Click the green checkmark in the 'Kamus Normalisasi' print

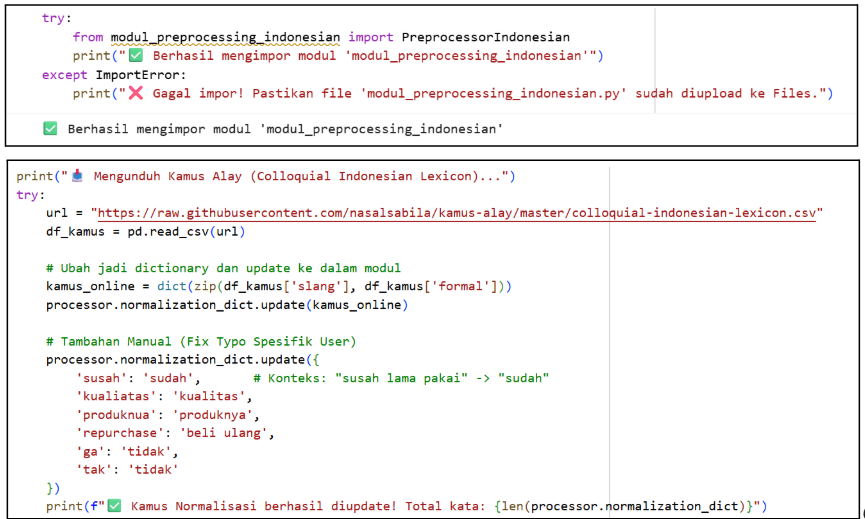pyautogui.click(x=114, y=505)
